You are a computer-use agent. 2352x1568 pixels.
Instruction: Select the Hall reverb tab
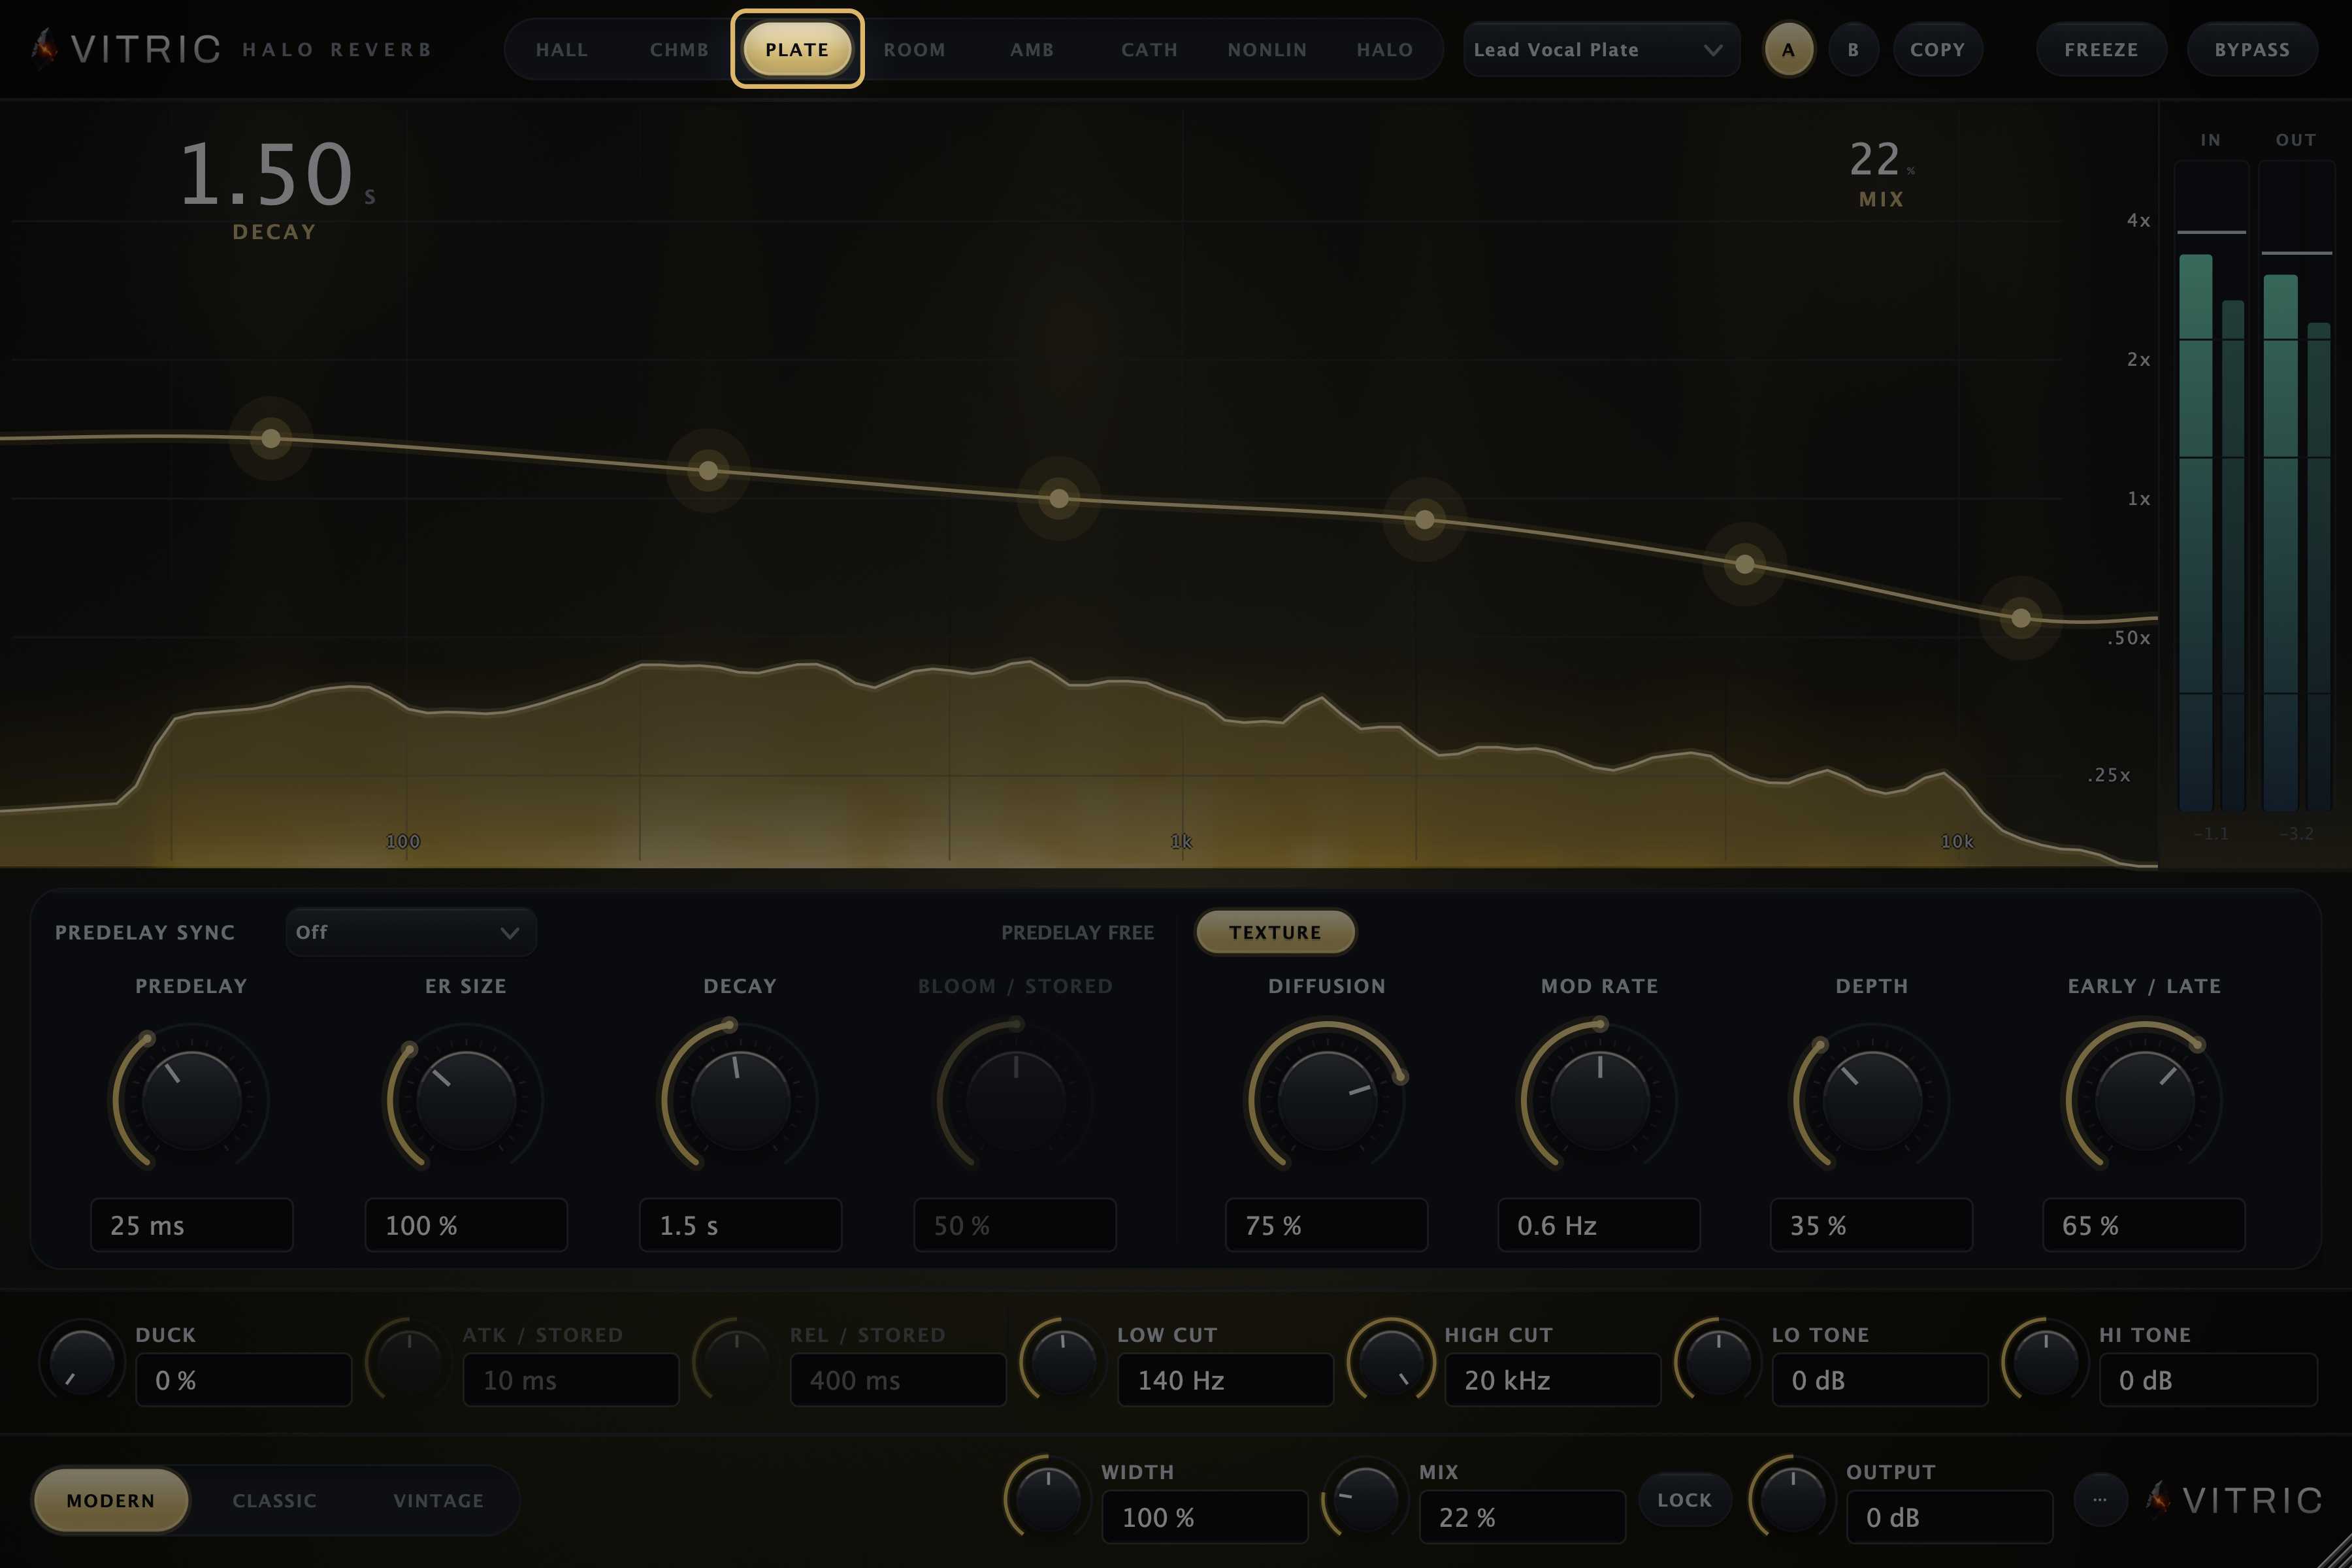pos(562,49)
